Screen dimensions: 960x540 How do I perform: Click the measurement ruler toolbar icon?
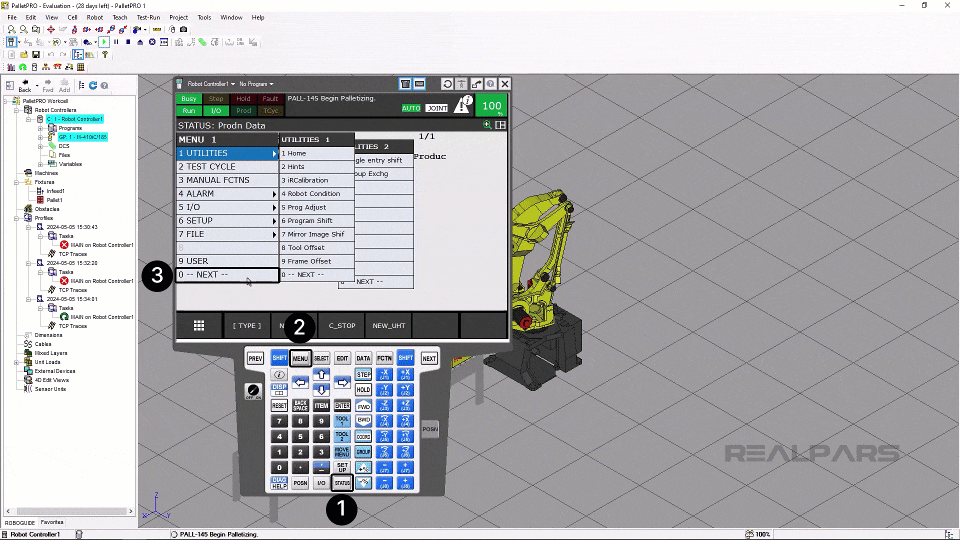tap(157, 29)
